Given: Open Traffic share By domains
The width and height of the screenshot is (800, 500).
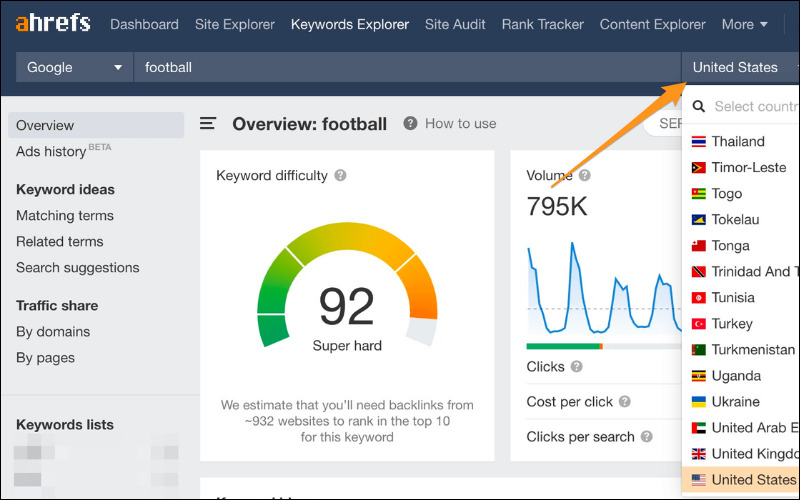Looking at the screenshot, I should (x=53, y=332).
